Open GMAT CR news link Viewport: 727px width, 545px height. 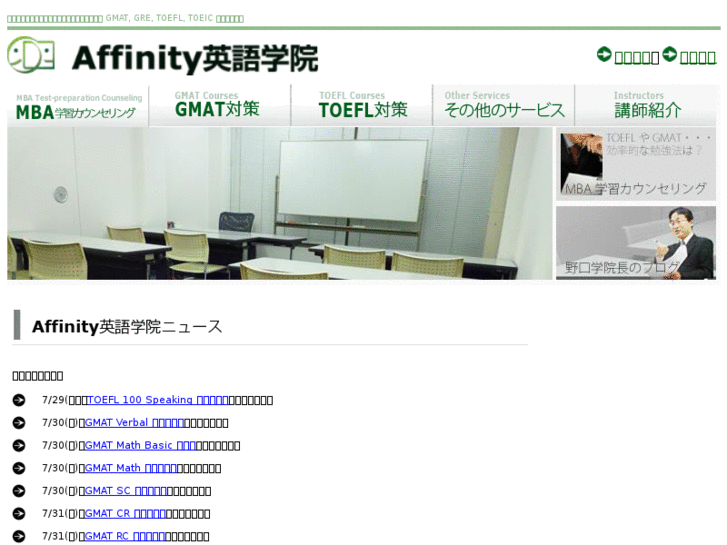125,513
